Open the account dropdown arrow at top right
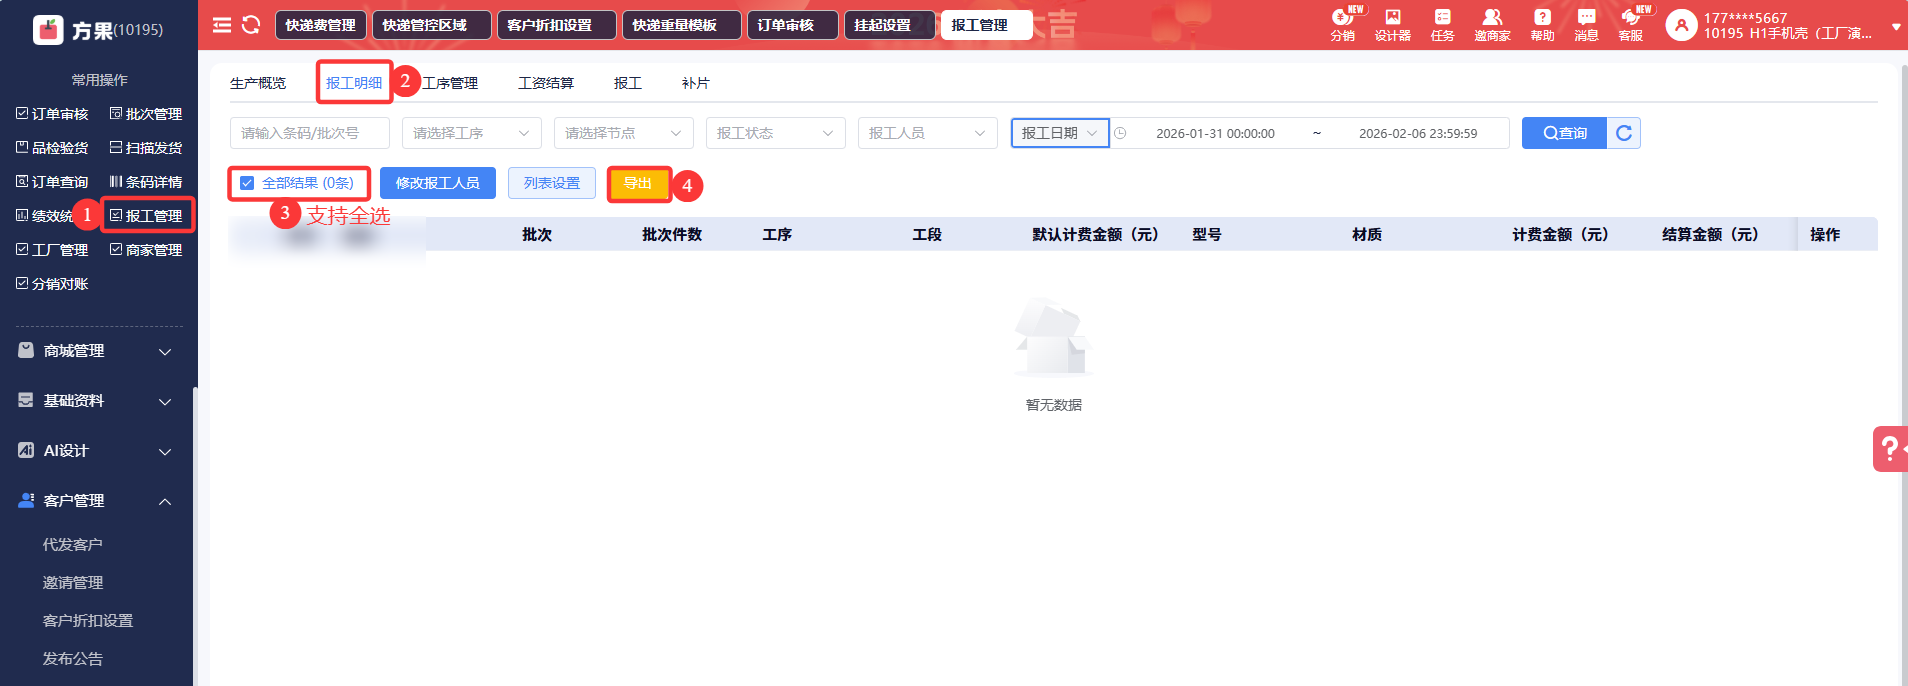Image resolution: width=1908 pixels, height=686 pixels. [x=1895, y=28]
